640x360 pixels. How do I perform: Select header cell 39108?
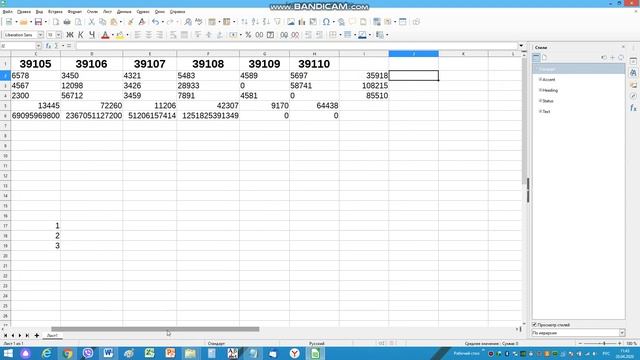208,64
